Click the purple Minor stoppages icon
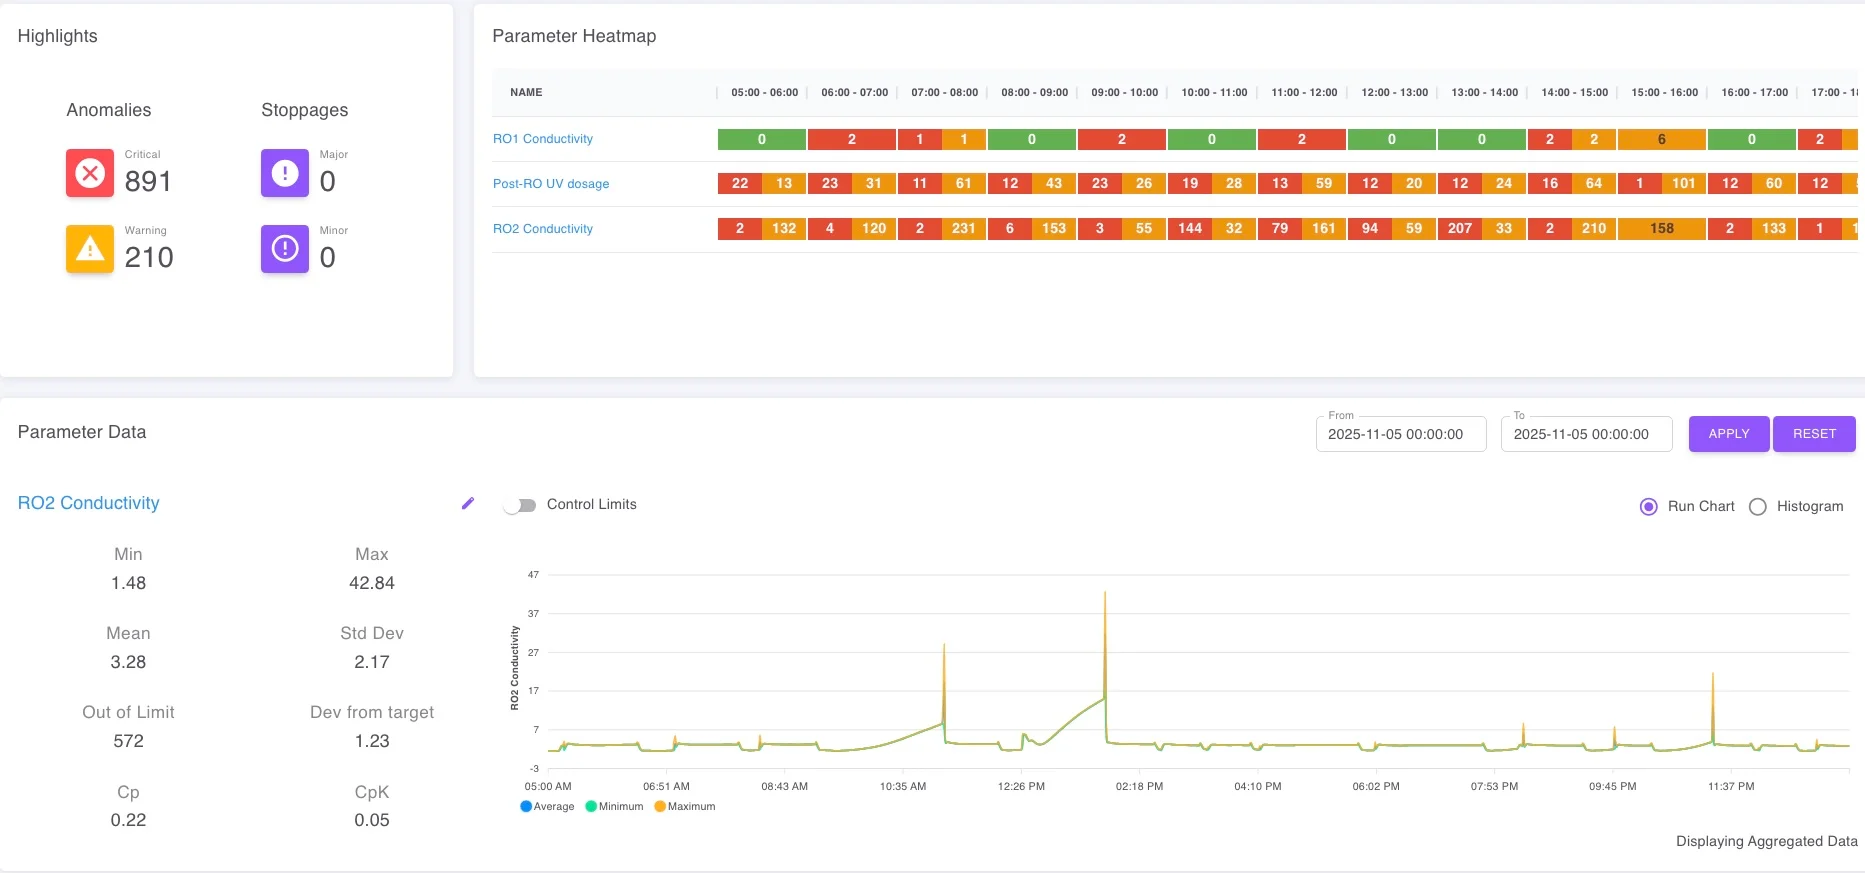The height and width of the screenshot is (873, 1865). (285, 249)
